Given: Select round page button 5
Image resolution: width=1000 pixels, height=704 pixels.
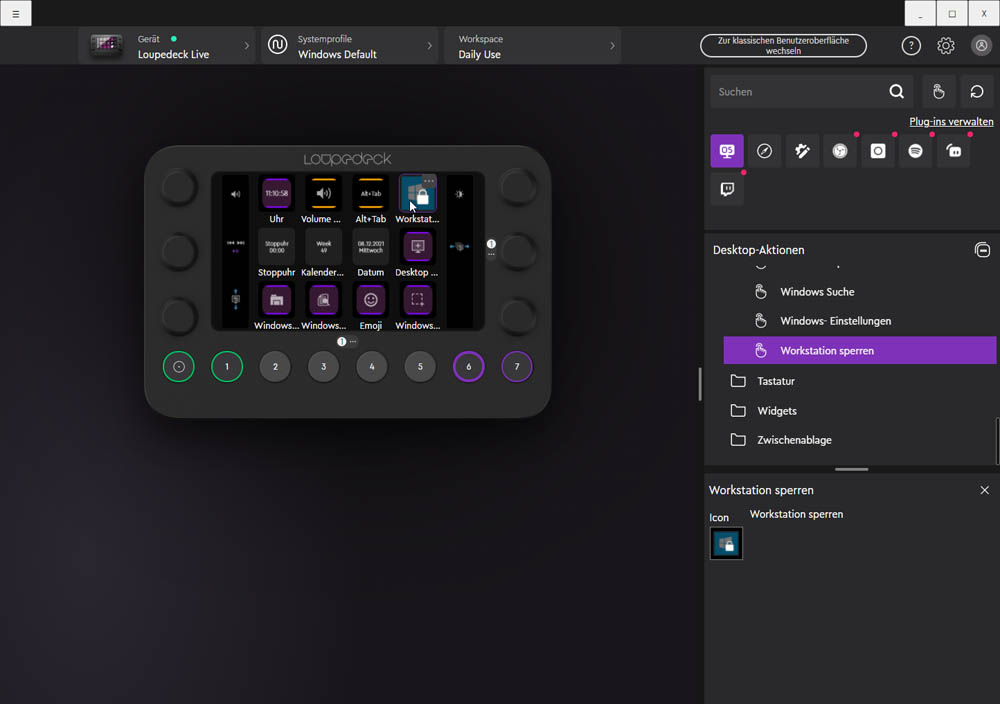Looking at the screenshot, I should point(420,367).
